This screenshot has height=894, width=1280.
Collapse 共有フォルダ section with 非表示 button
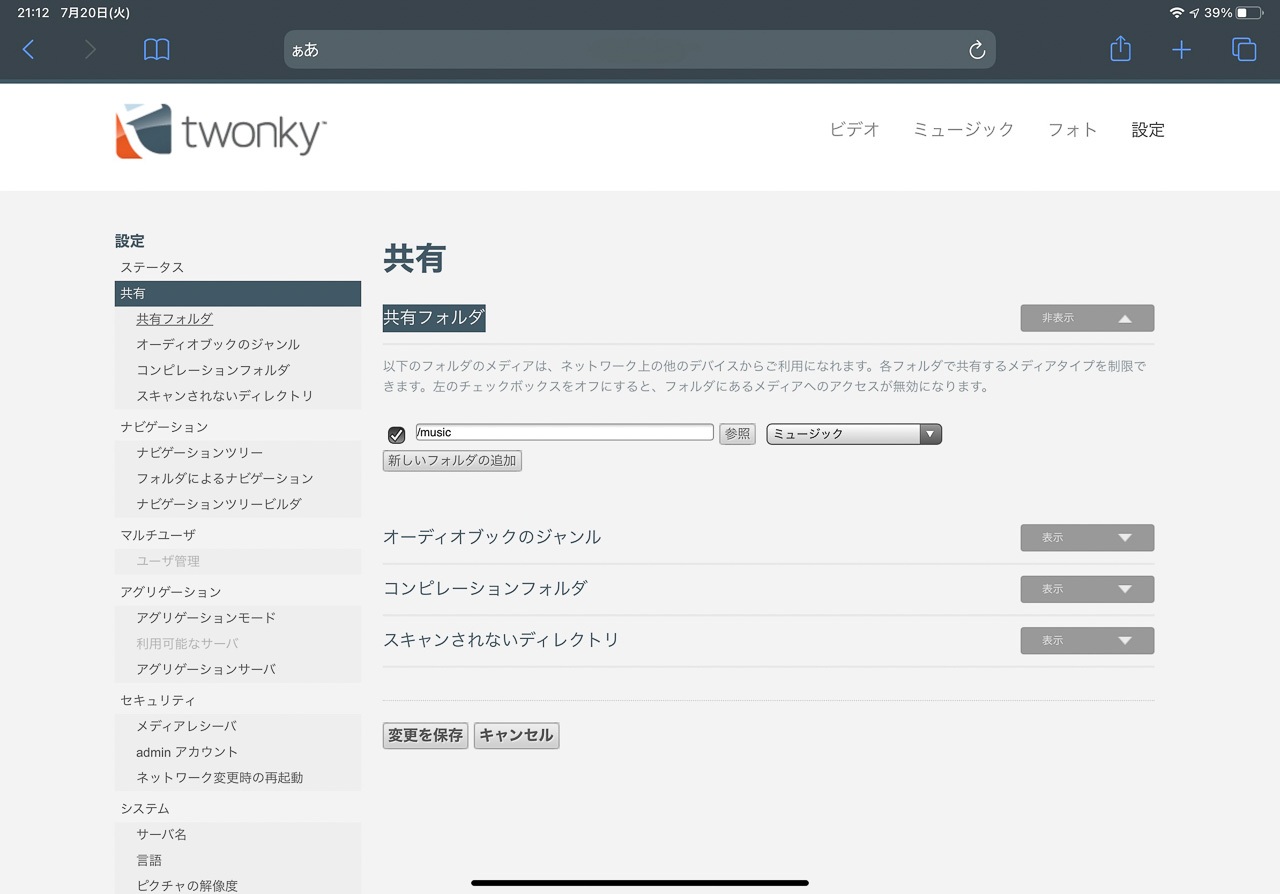(1087, 318)
